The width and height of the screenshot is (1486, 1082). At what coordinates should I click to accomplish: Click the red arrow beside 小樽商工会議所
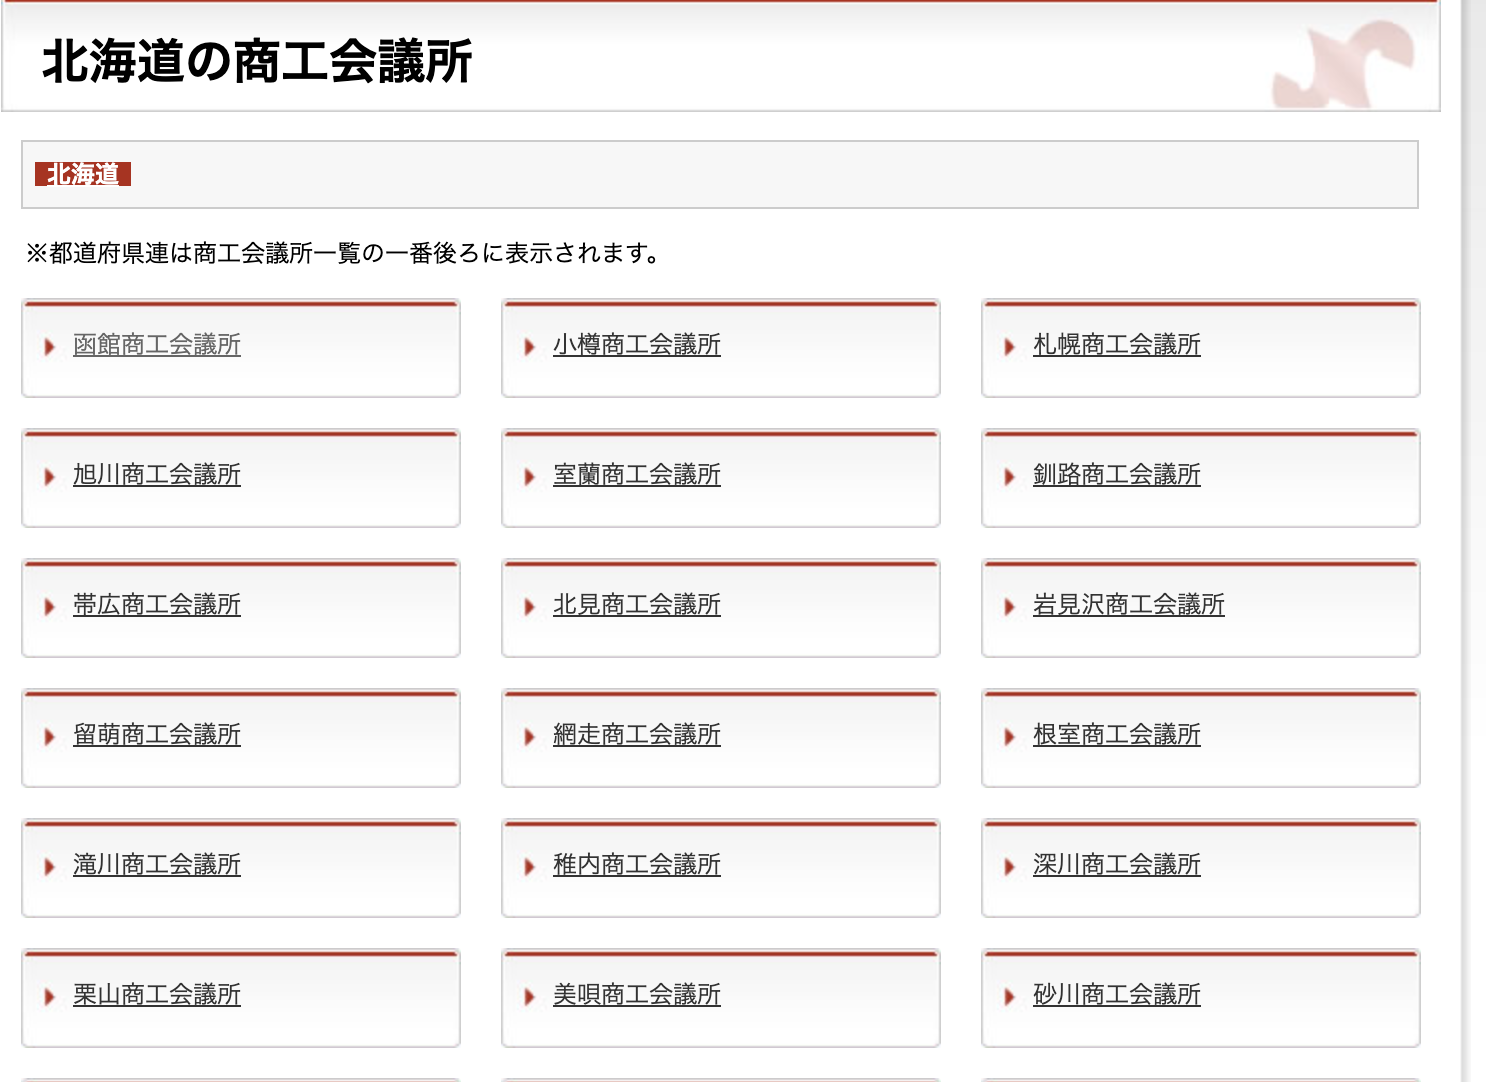pos(529,347)
